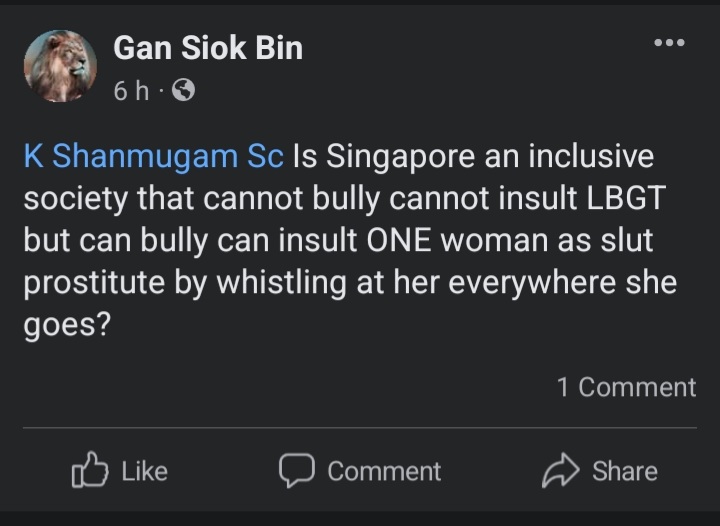Open the lion profile picture
Screen dimensions: 720x526
60,66
